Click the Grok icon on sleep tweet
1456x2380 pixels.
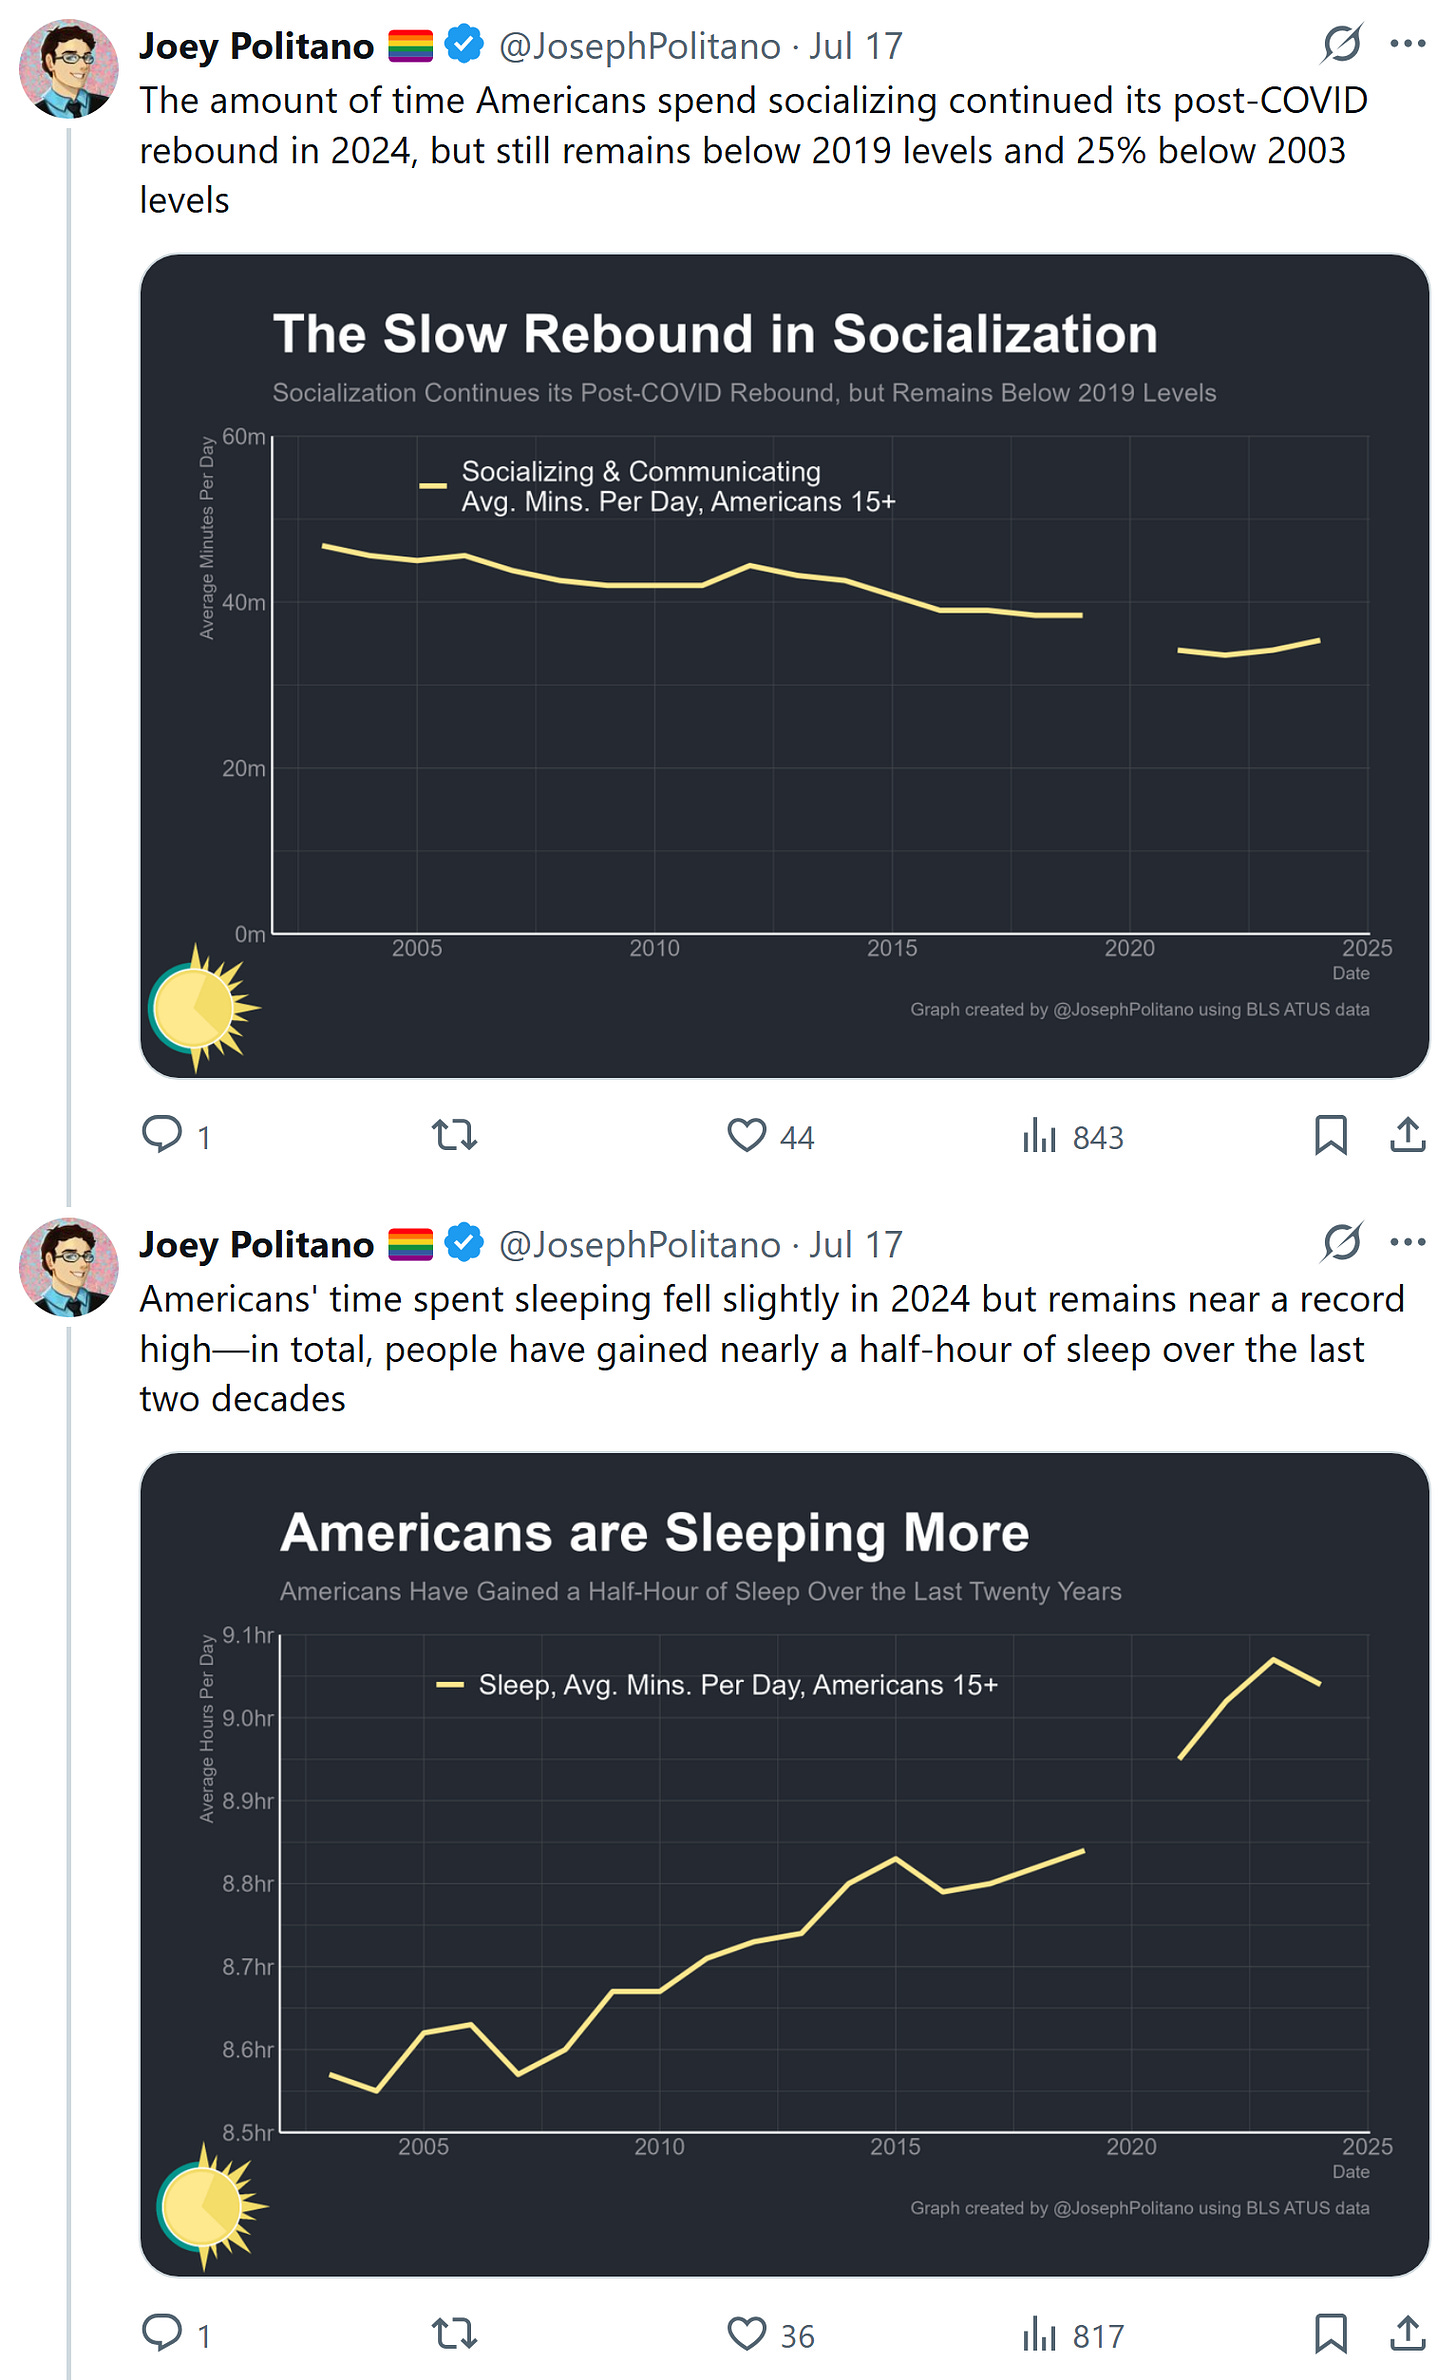pos(1341,1242)
